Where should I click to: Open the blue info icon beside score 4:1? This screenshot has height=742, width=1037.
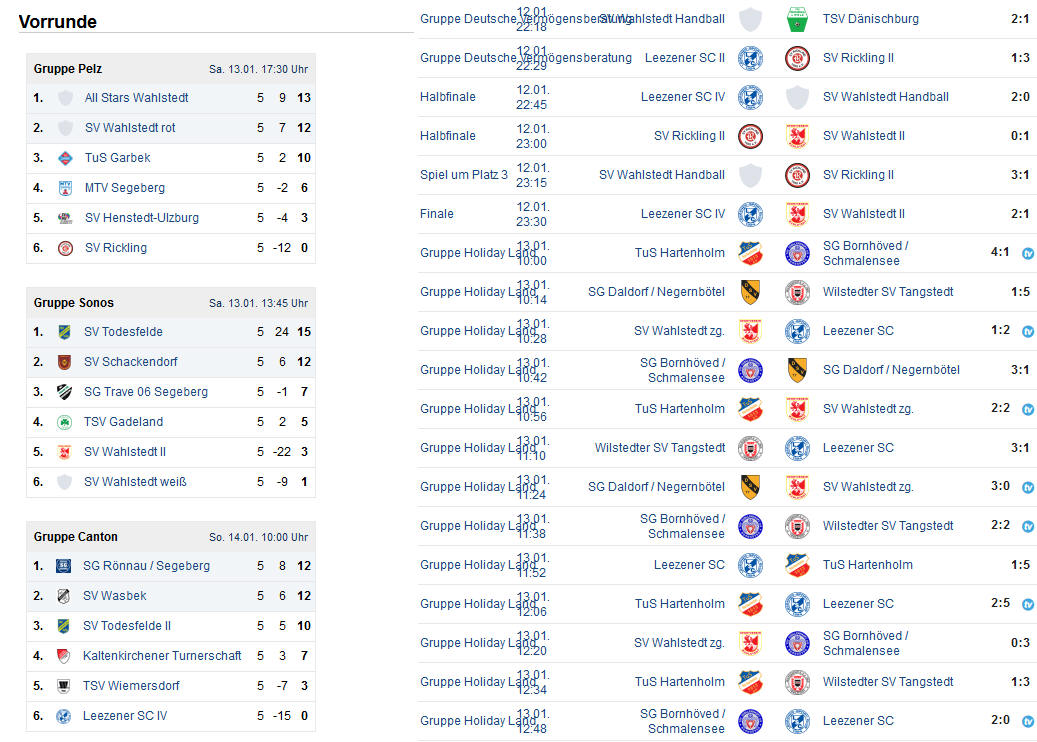click(1028, 253)
